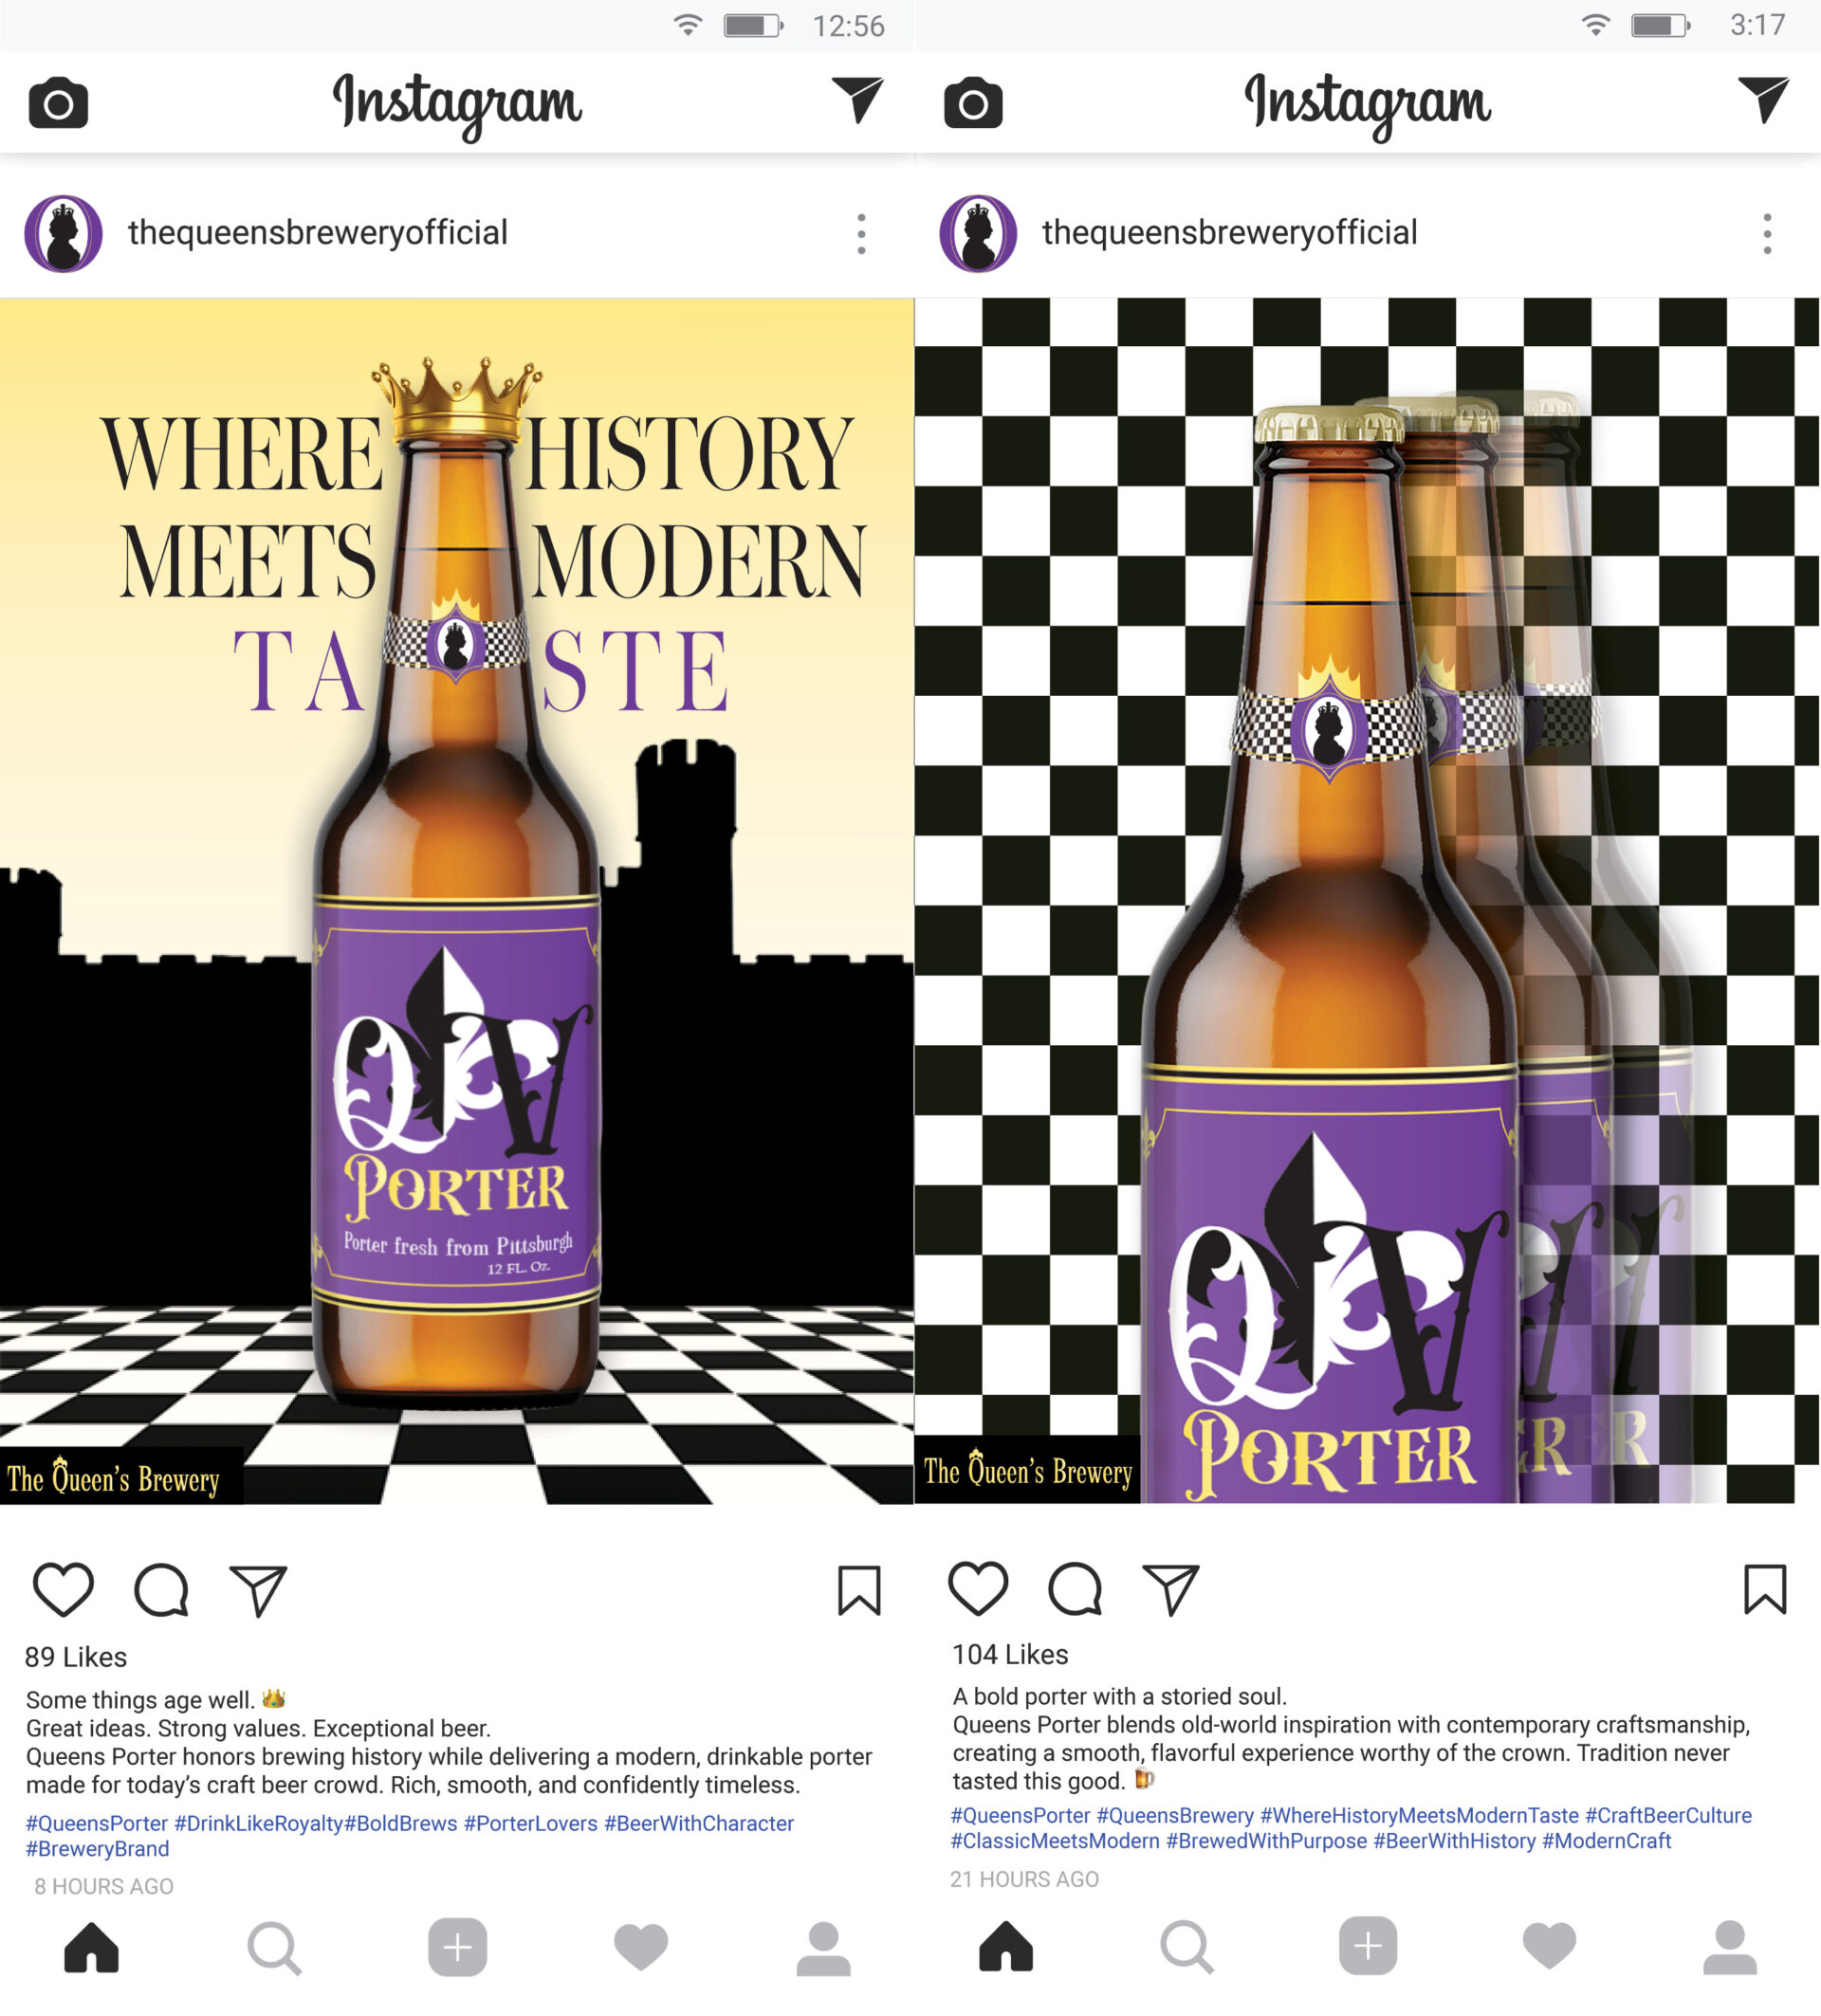The width and height of the screenshot is (1821, 2016).
Task: Open more options menu for left post
Action: (861, 234)
